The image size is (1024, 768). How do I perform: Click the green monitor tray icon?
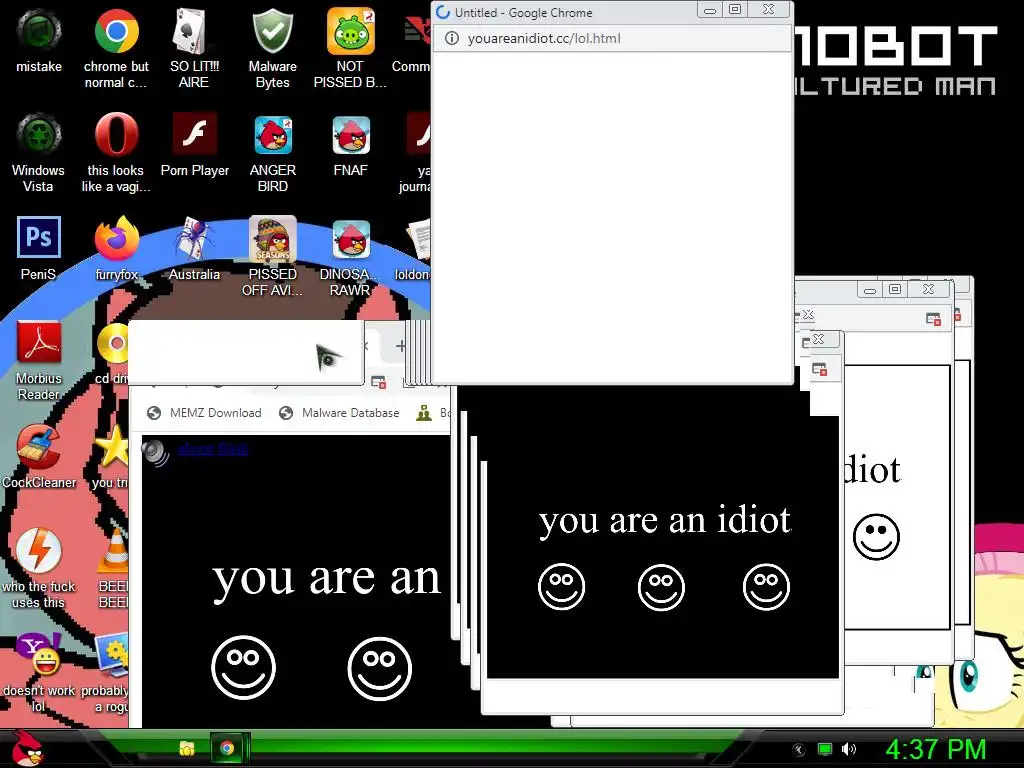tap(825, 749)
